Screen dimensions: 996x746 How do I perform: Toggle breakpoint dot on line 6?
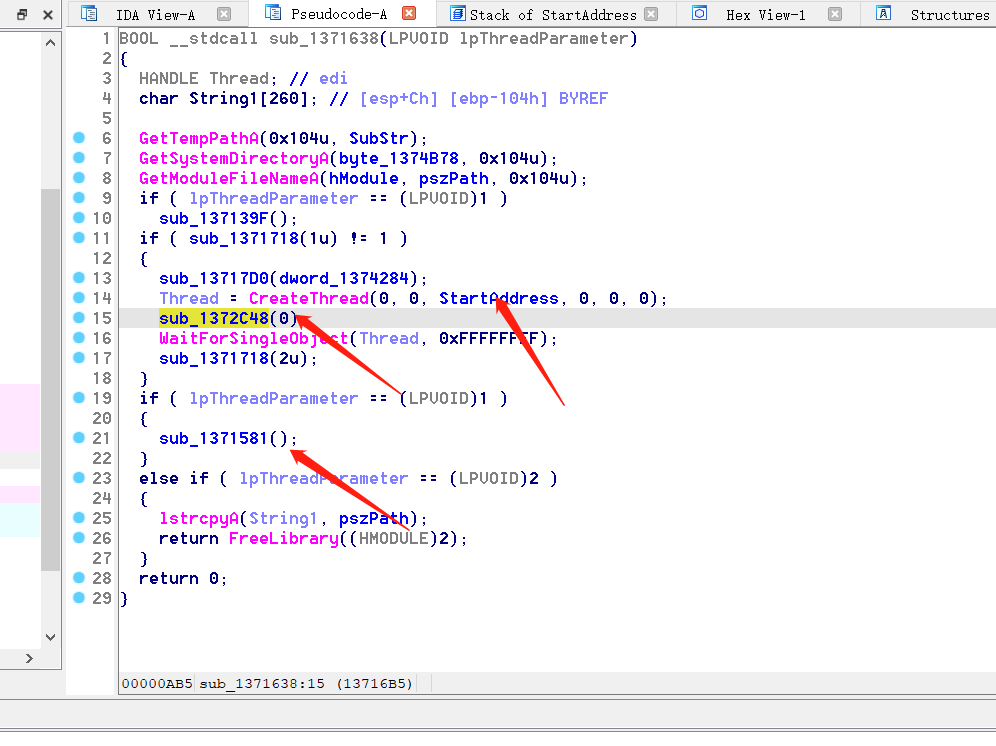(79, 137)
